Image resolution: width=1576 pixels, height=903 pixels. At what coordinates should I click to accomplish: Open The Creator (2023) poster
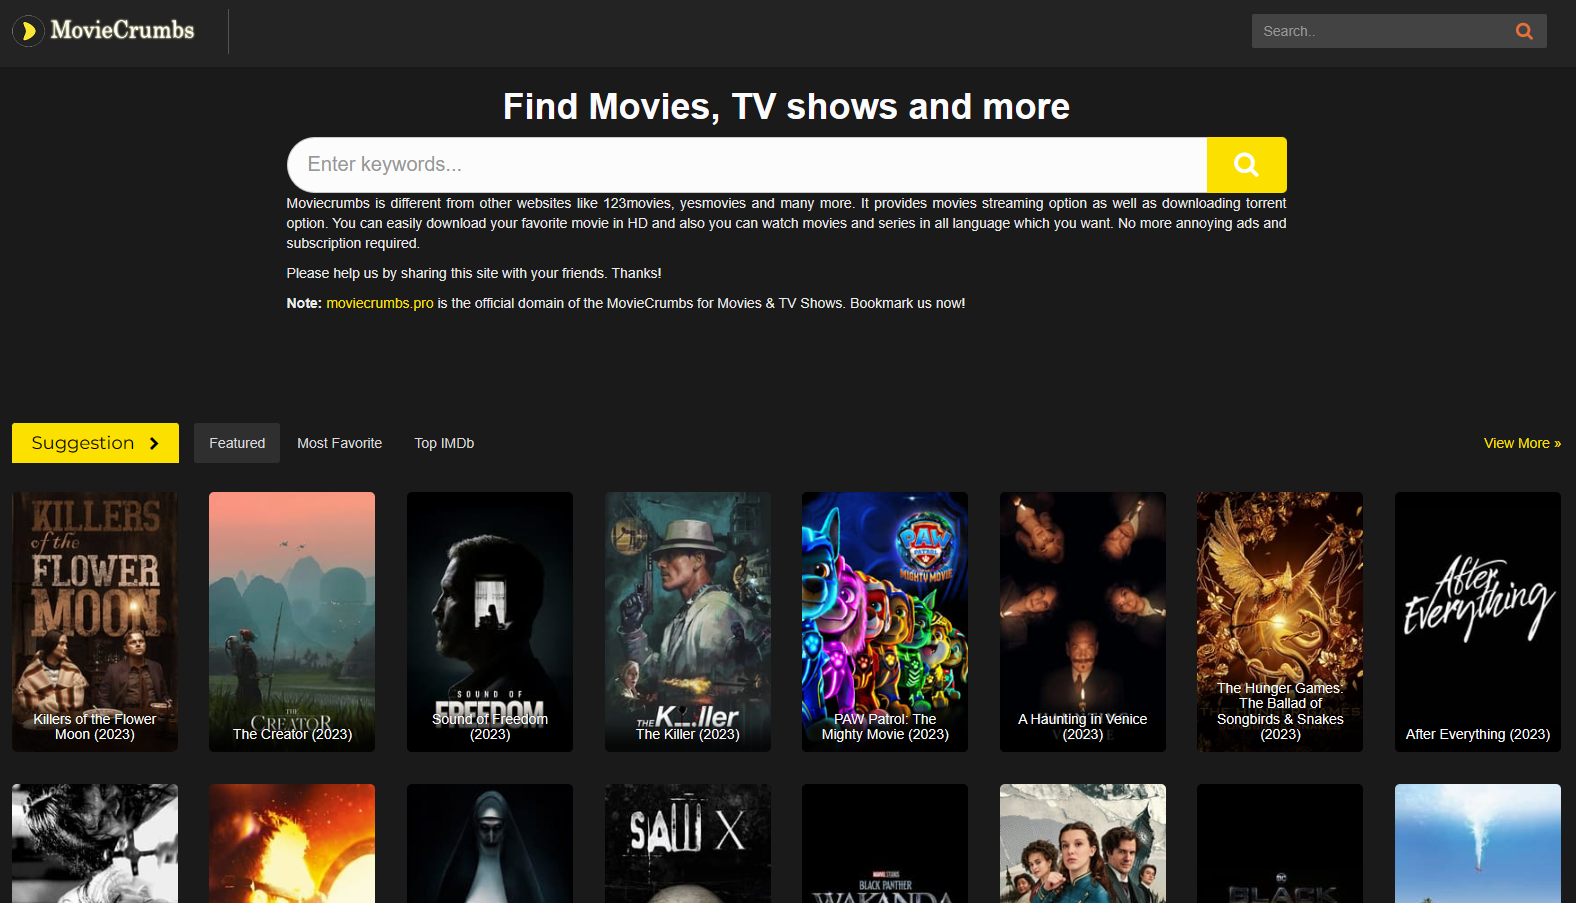tap(292, 621)
